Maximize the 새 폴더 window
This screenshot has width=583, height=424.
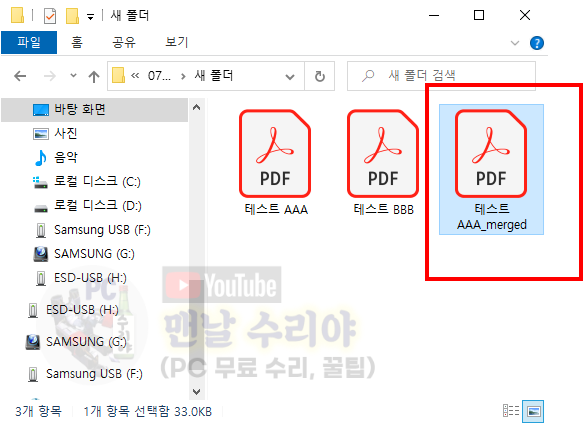point(479,16)
